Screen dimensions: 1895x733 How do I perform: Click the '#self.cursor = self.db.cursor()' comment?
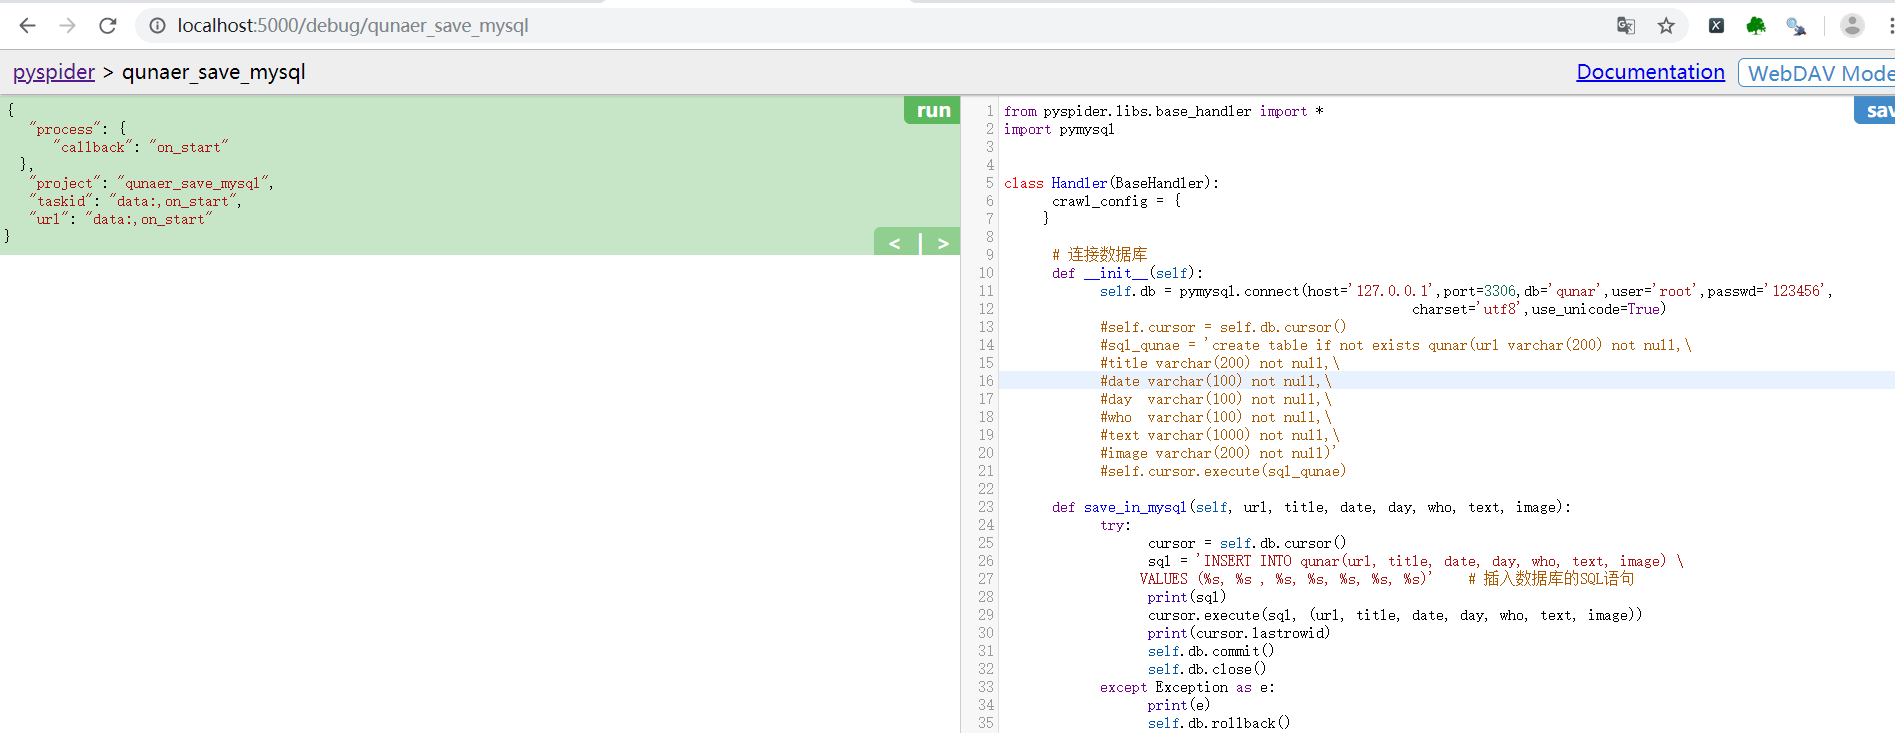click(x=1223, y=327)
